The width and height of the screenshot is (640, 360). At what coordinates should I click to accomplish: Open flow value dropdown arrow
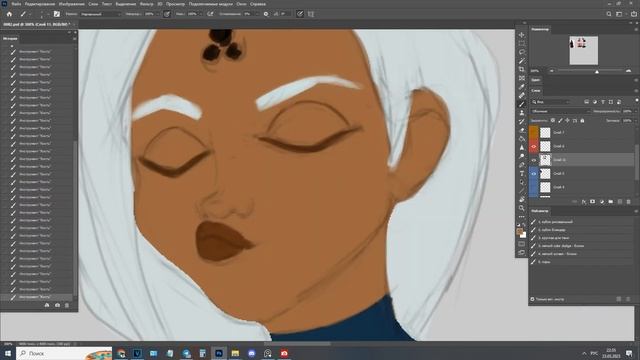point(201,14)
